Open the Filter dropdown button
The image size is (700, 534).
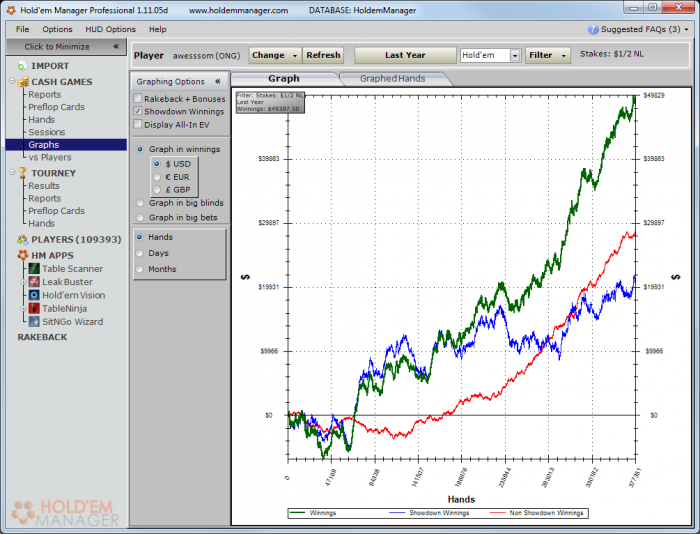point(546,56)
